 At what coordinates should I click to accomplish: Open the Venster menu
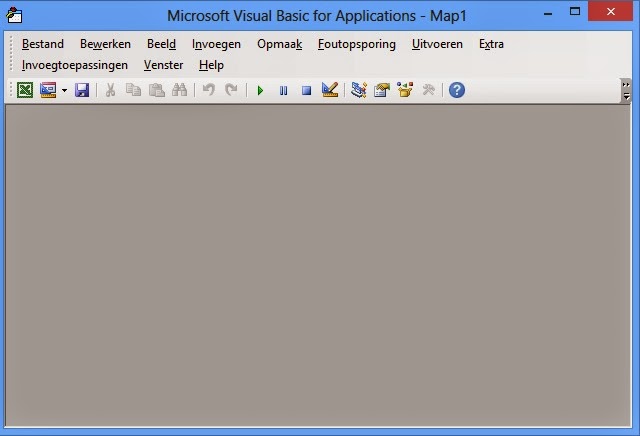tap(163, 65)
